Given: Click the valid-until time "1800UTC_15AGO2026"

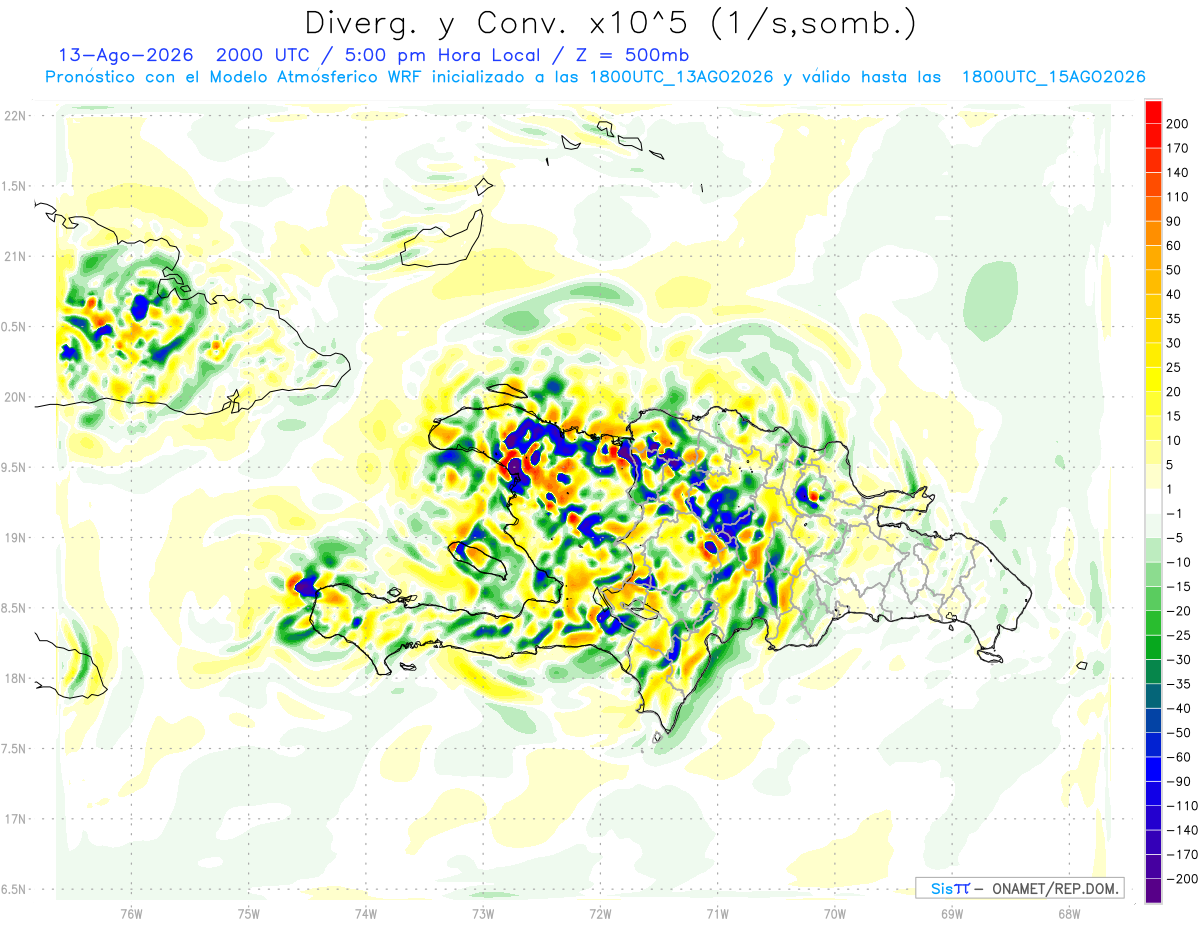Looking at the screenshot, I should click(x=1053, y=77).
